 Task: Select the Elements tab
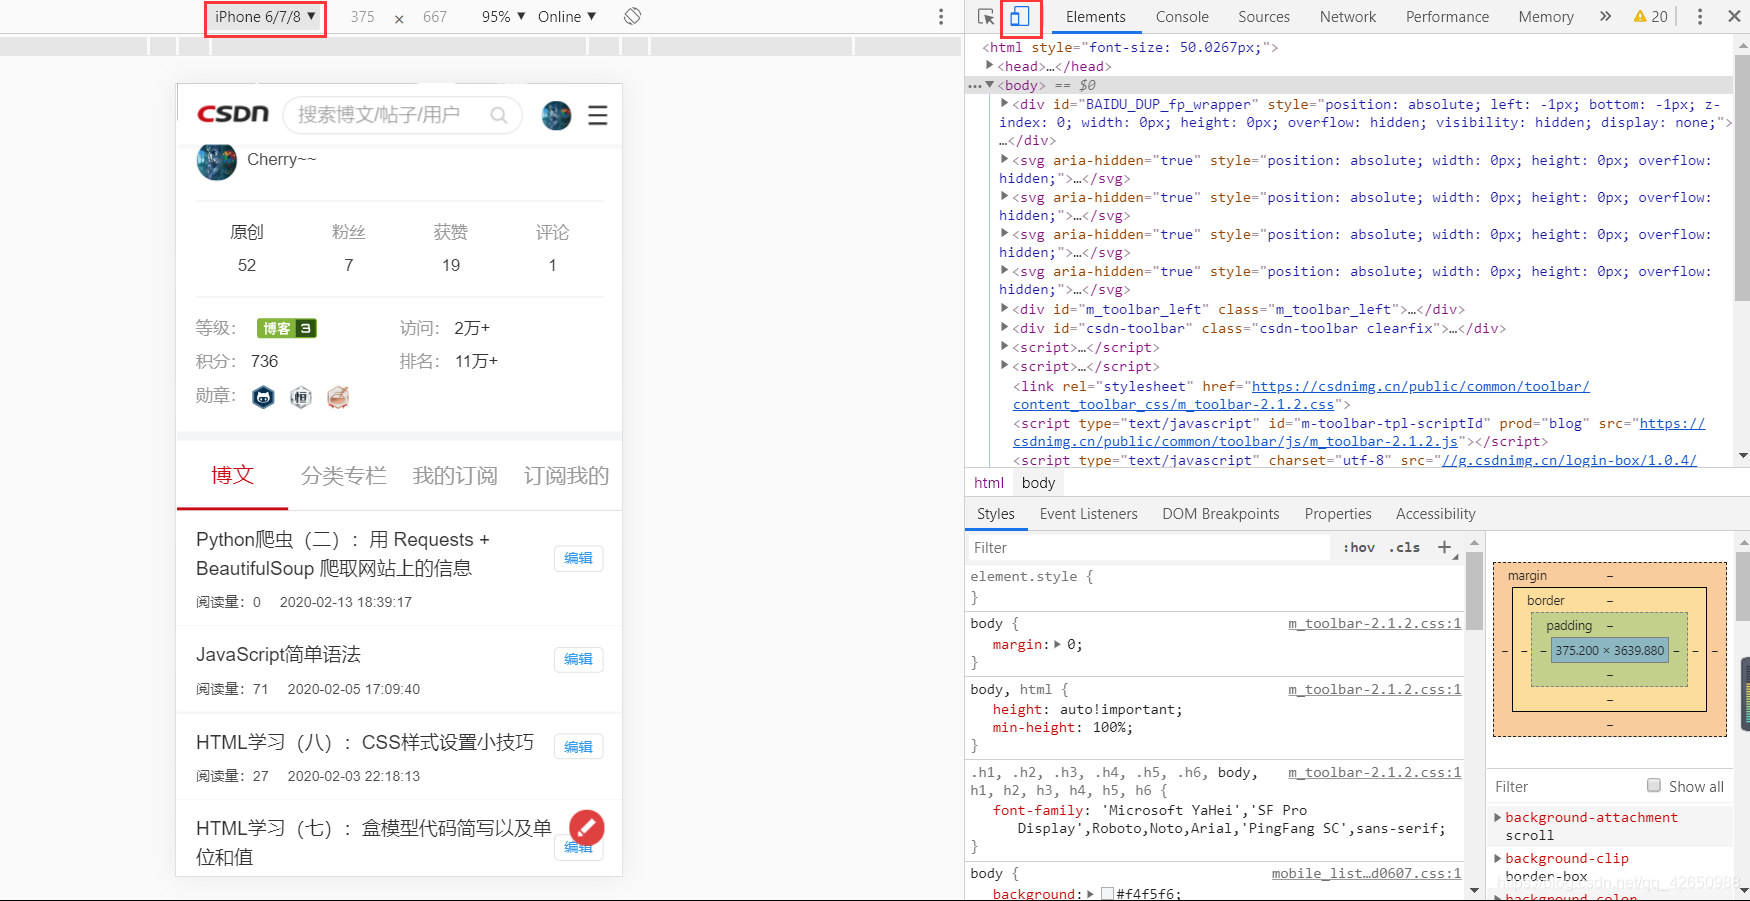1095,16
